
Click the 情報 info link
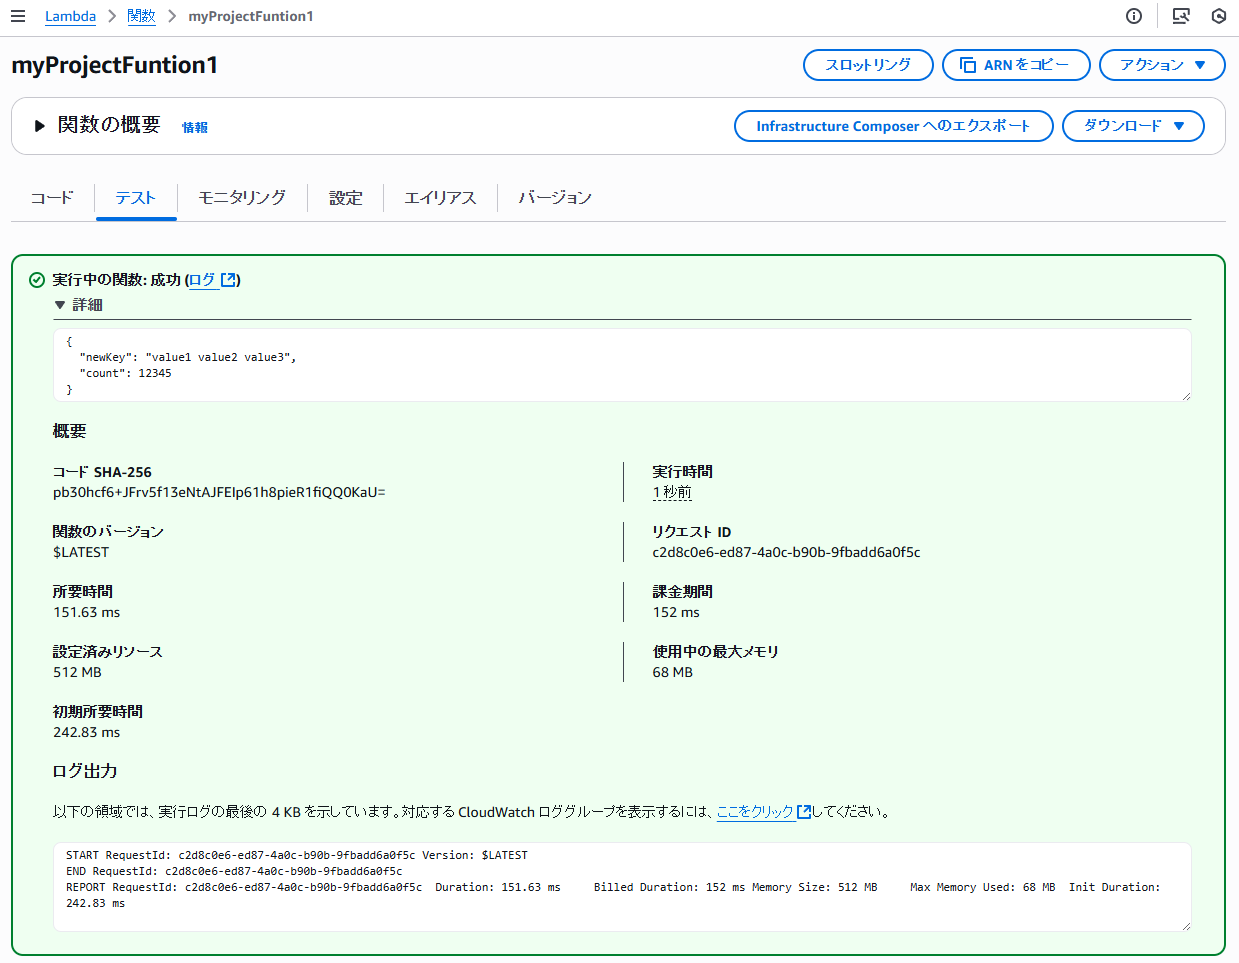click(195, 127)
